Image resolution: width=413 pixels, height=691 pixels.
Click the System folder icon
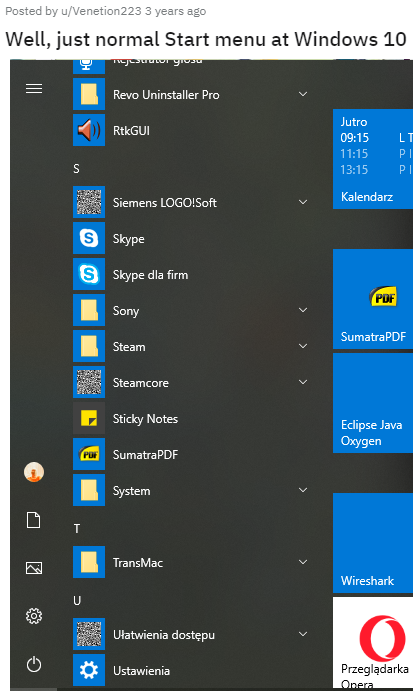89,490
